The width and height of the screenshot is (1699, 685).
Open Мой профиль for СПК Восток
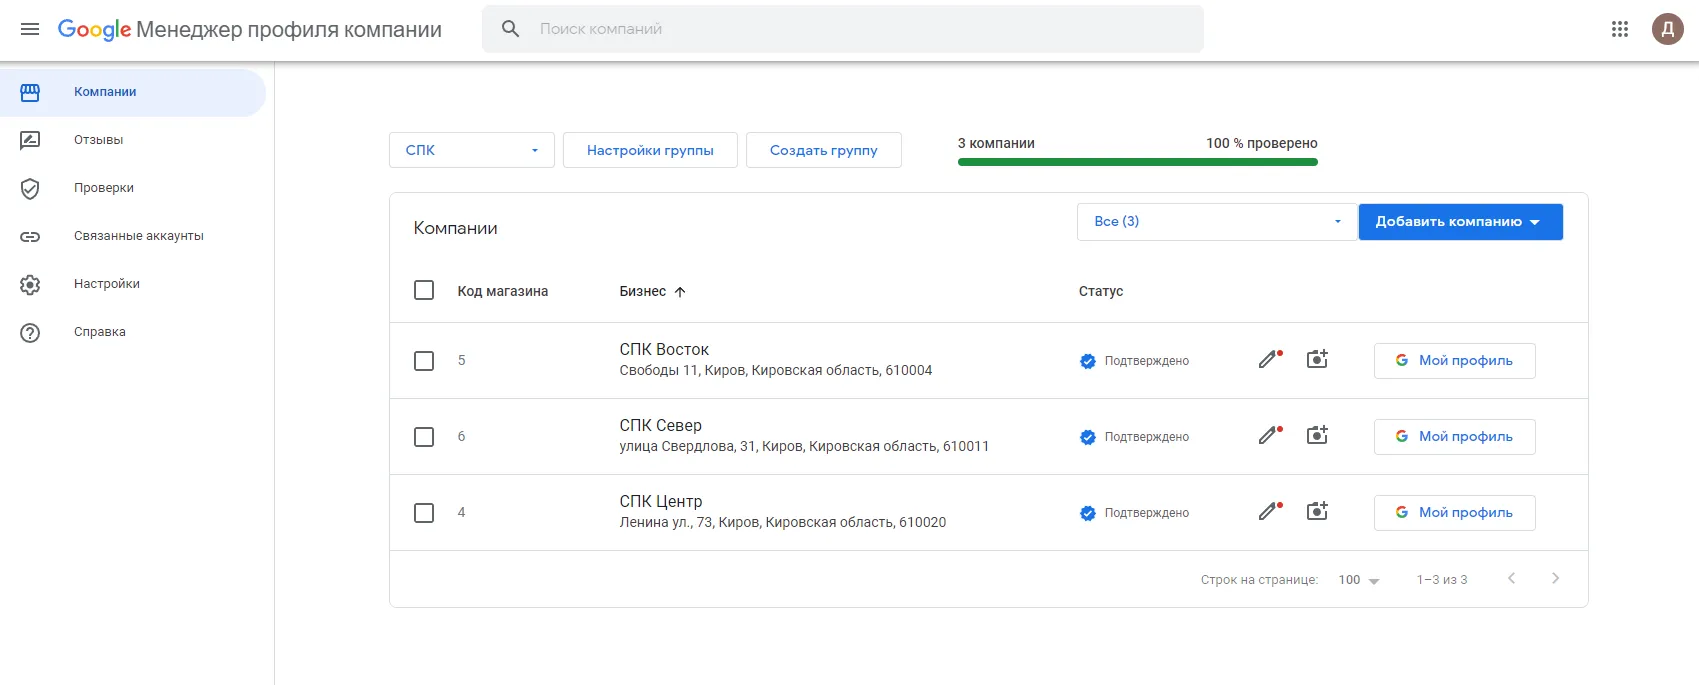coord(1454,361)
